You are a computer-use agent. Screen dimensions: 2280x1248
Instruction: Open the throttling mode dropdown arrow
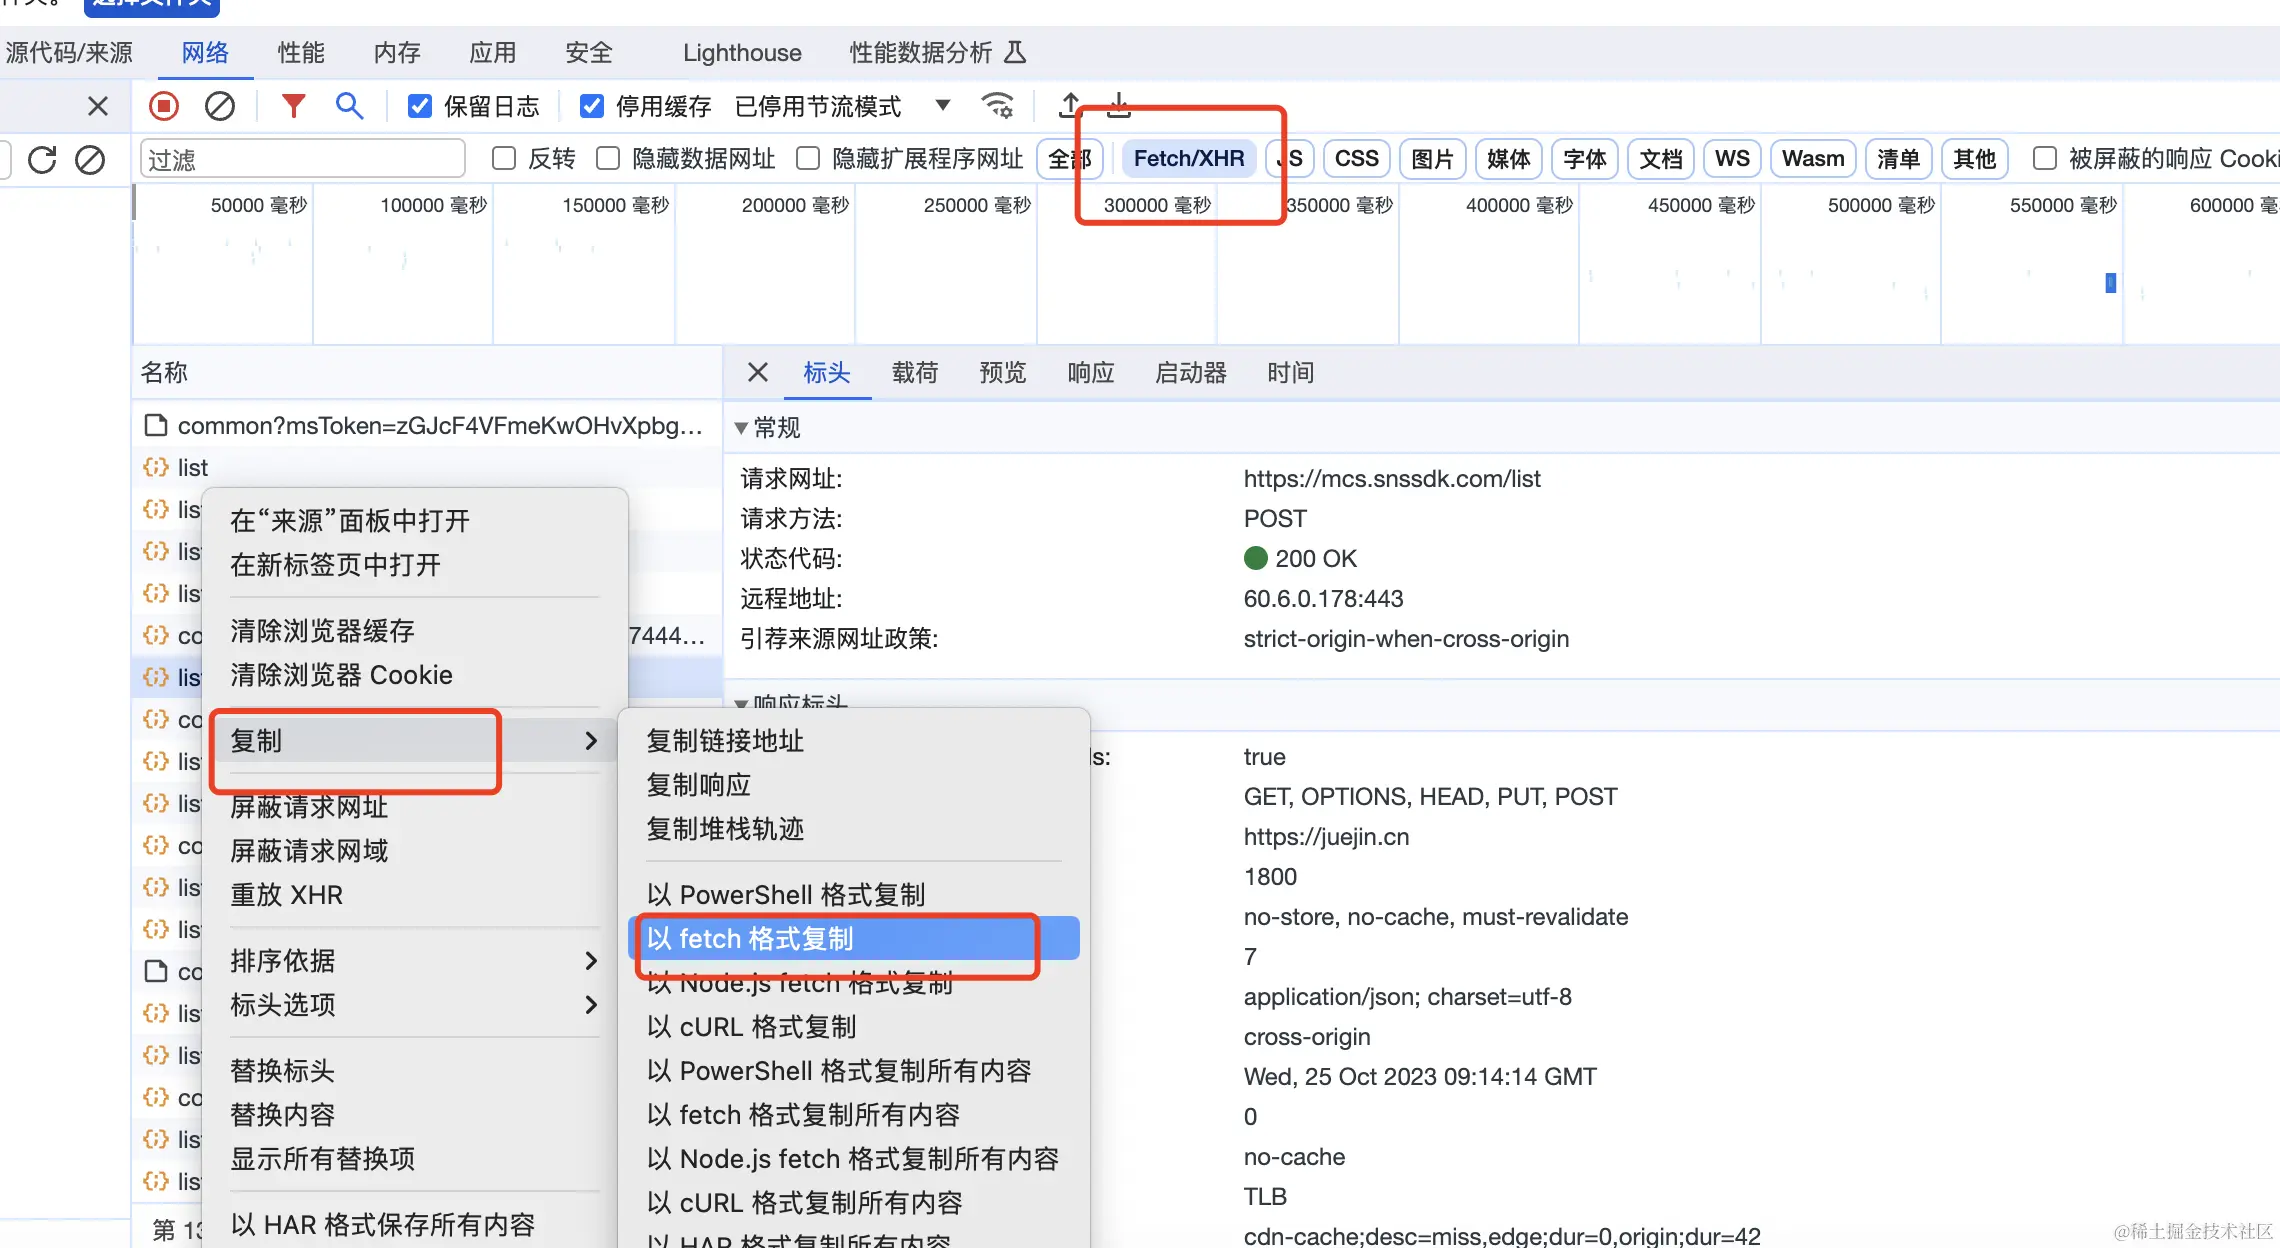click(x=942, y=106)
